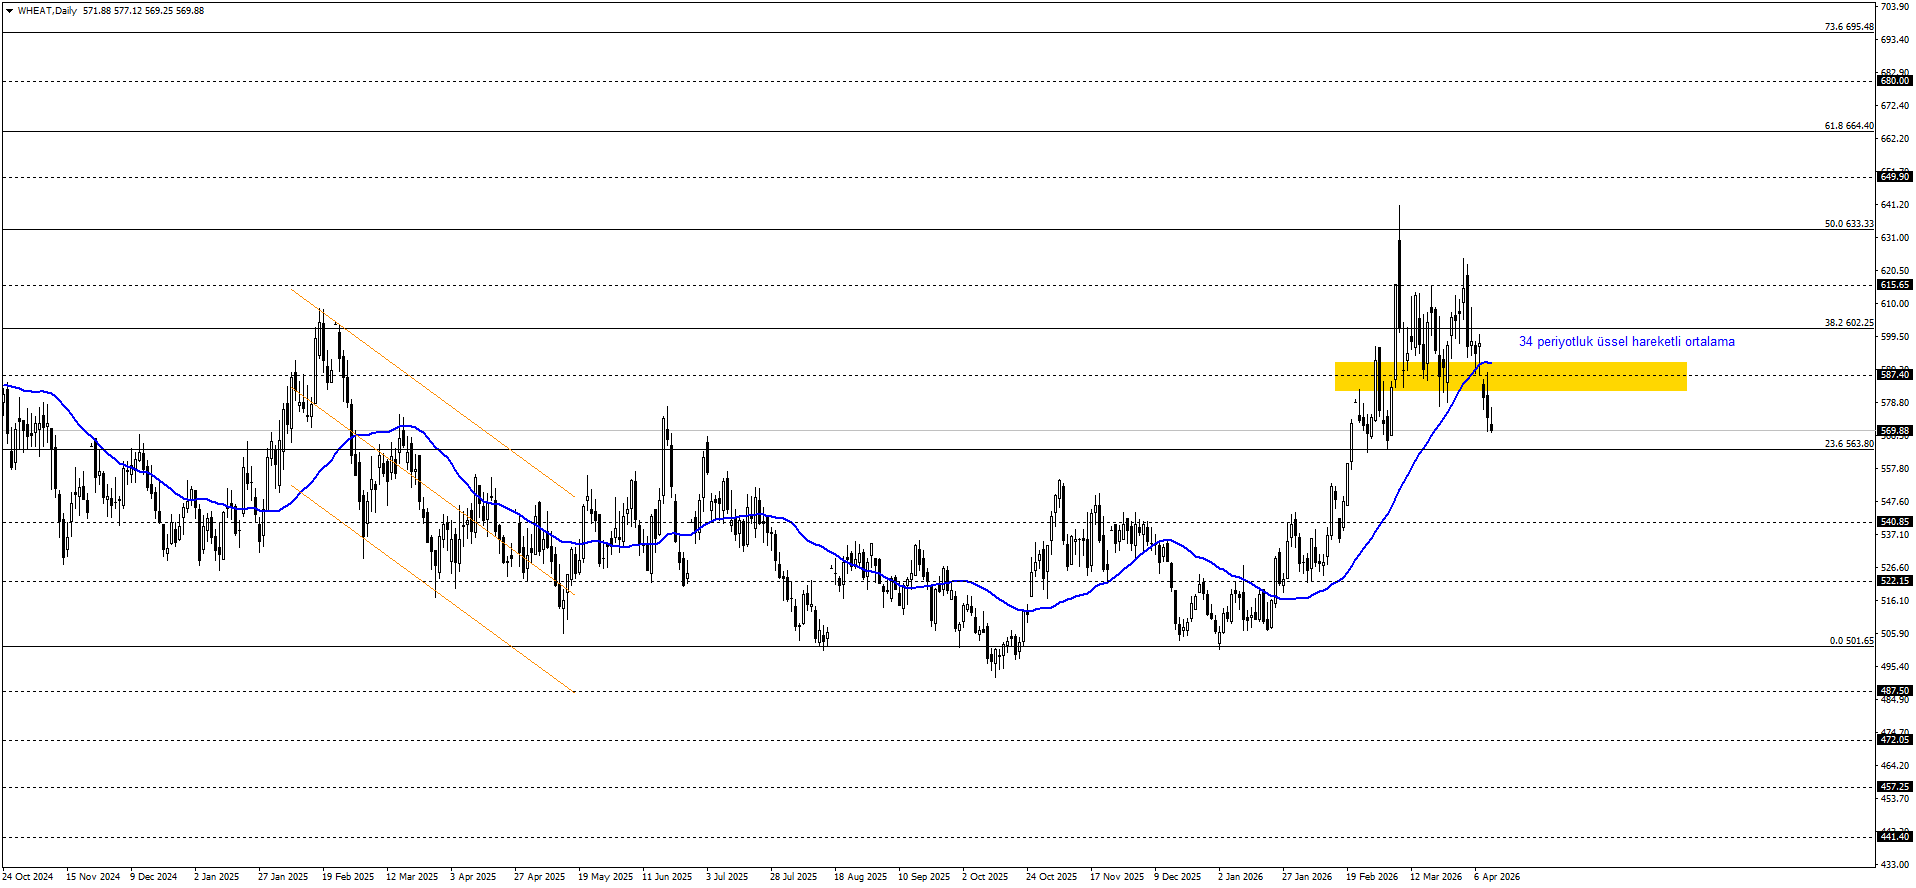Select the current price 569.88 tag
Screen dimensions: 1916x888
click(1894, 431)
